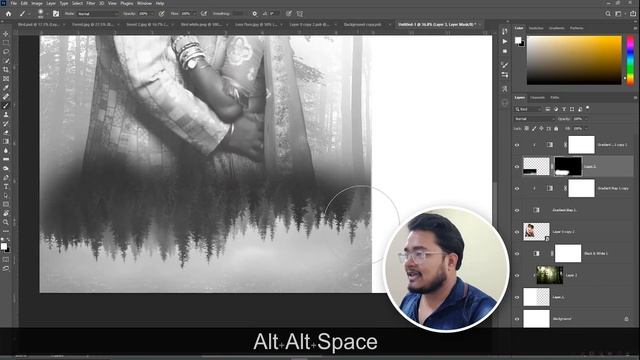Hide the Background layer
The width and height of the screenshot is (640, 360).
[517, 319]
